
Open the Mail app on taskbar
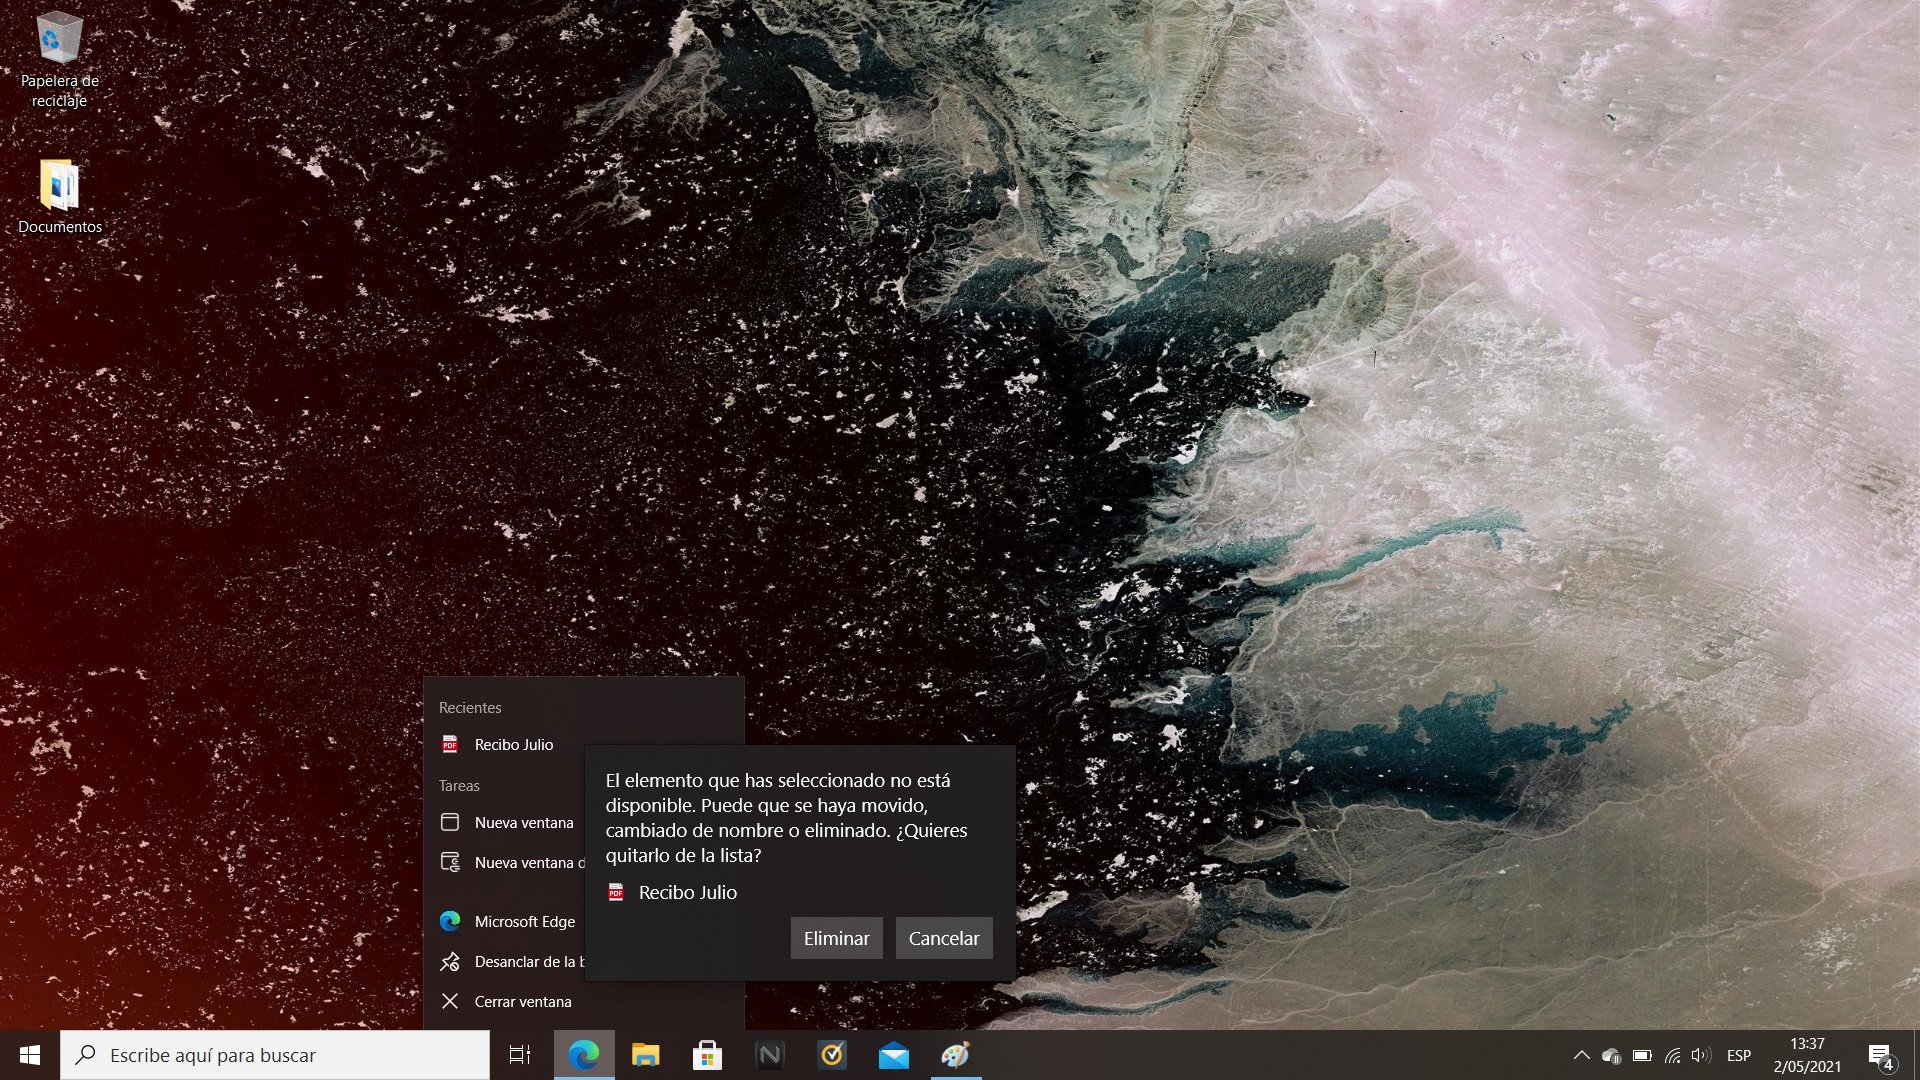893,1055
